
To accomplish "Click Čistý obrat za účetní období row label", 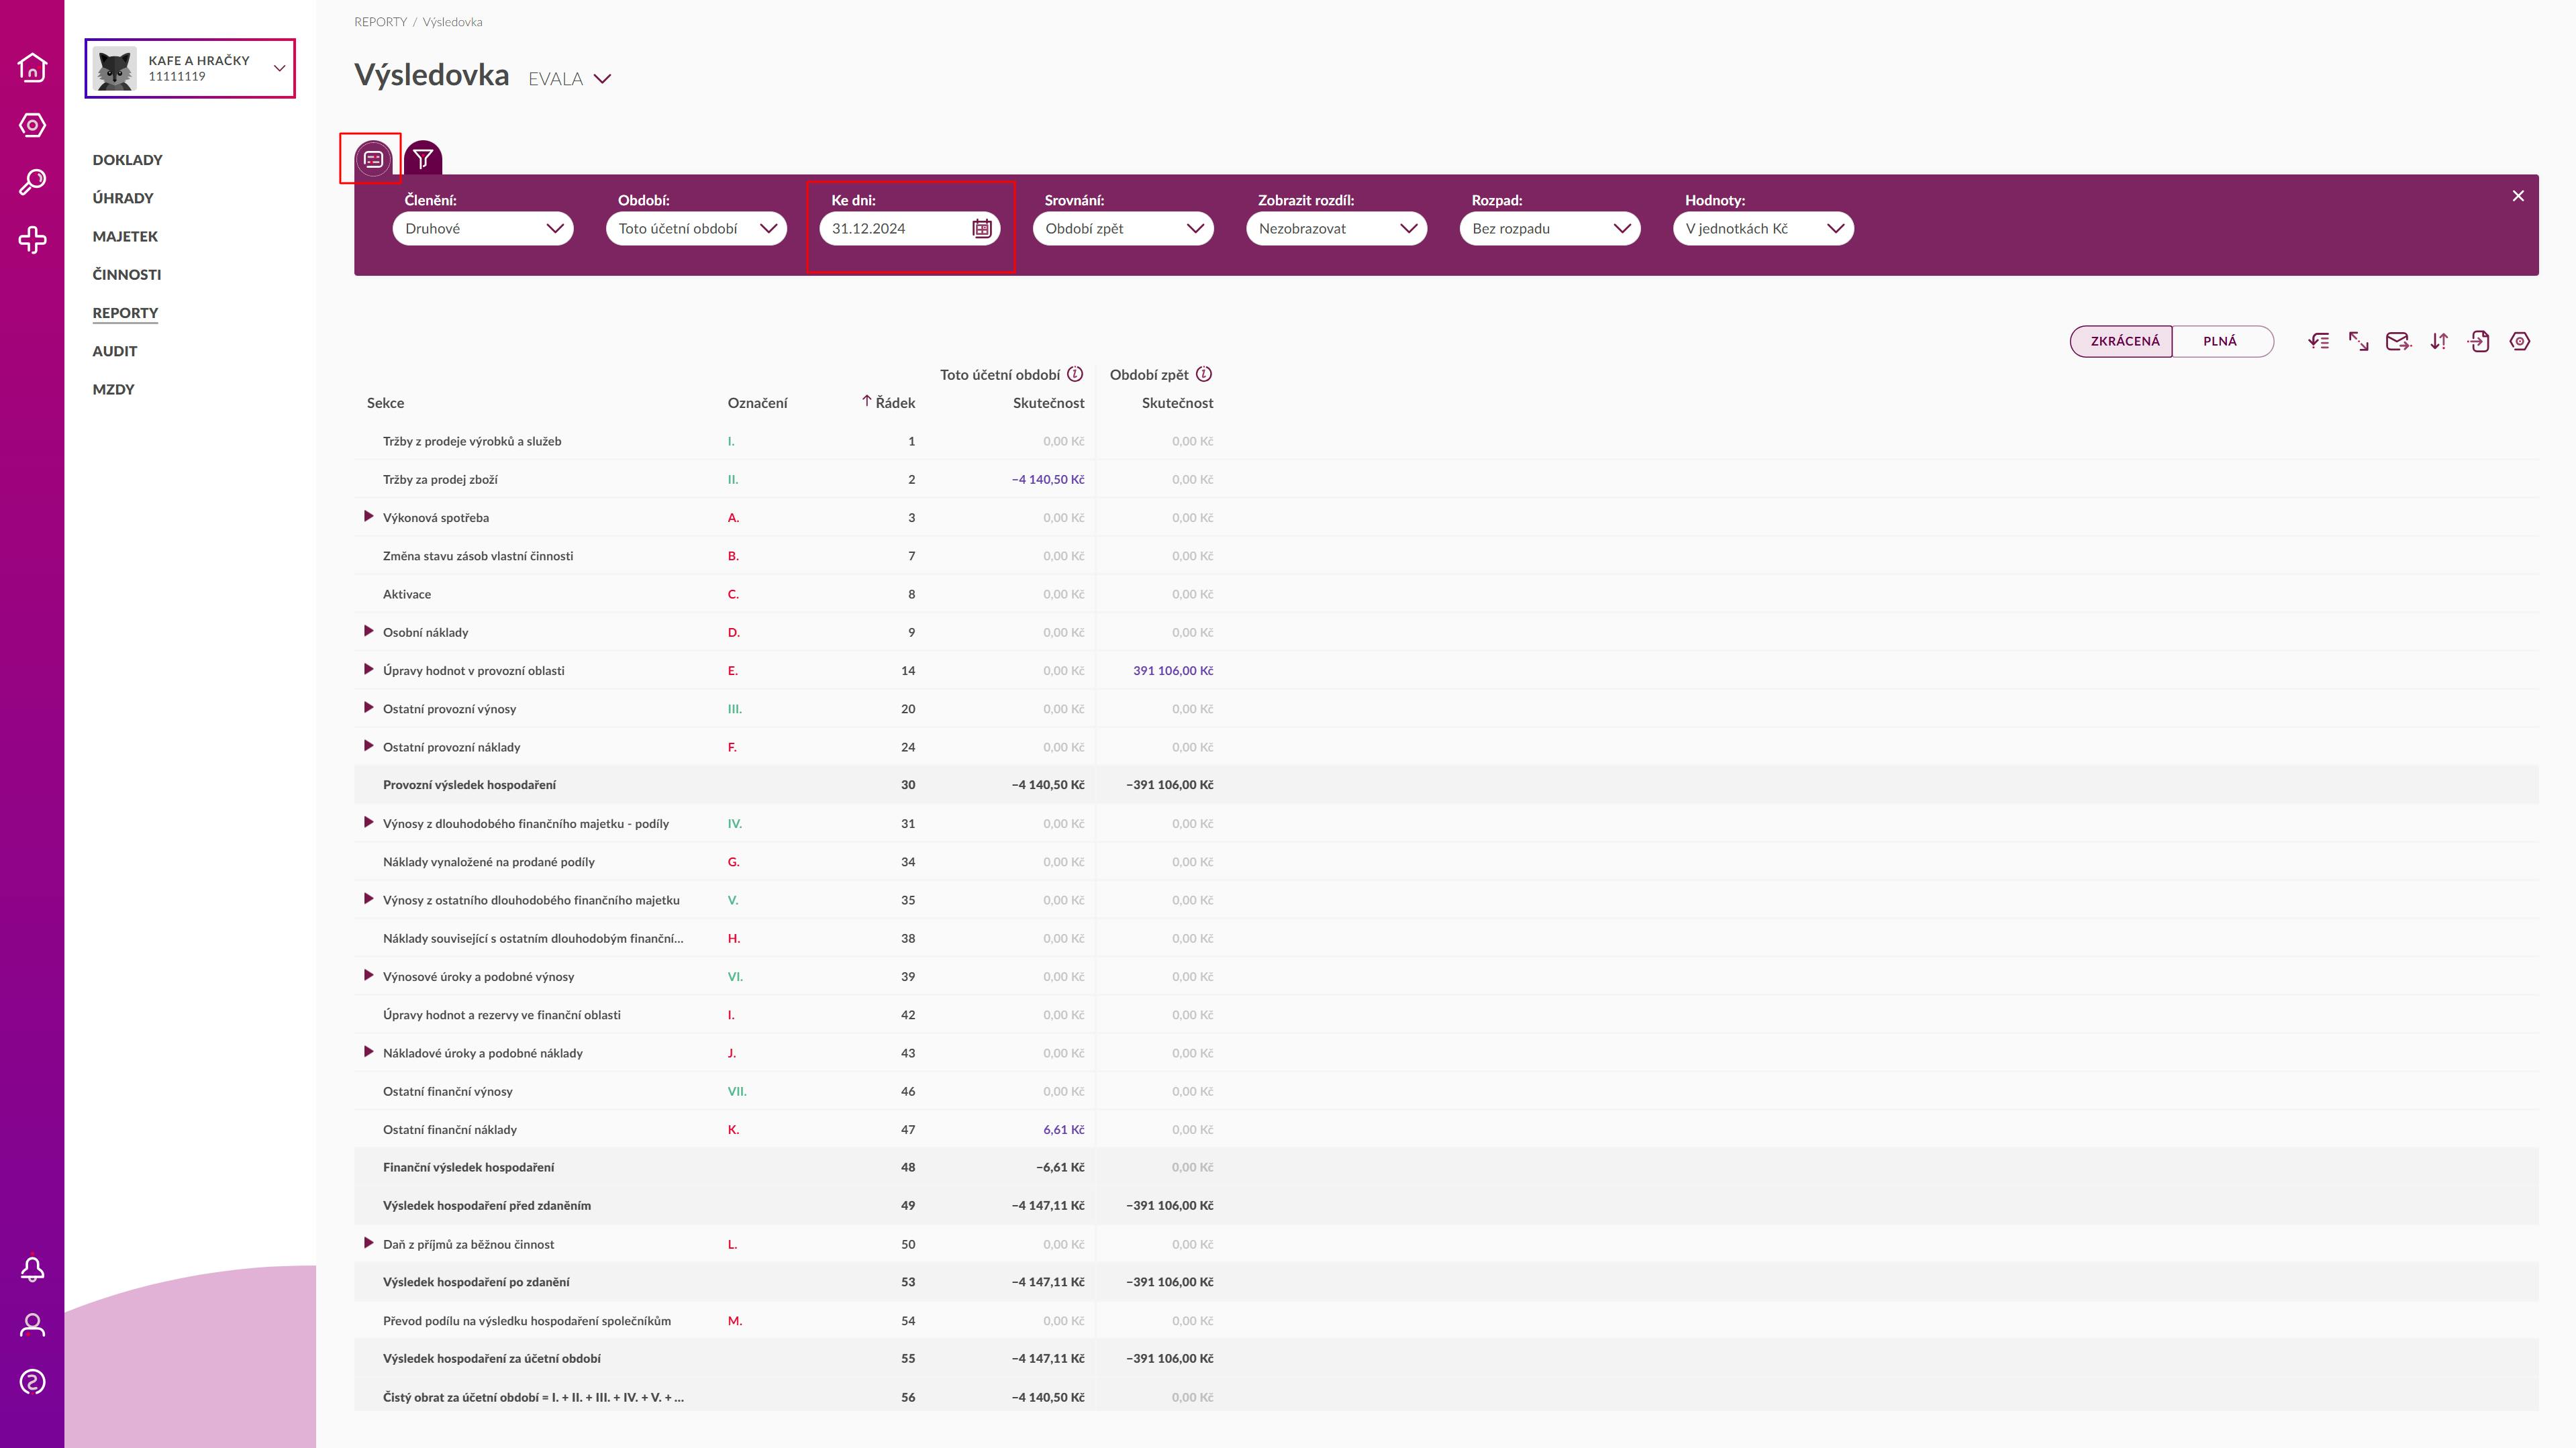I will 533,1397.
